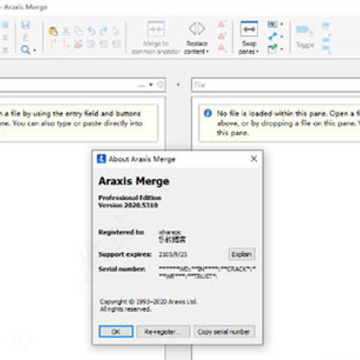Click the Swap panes icon
The height and width of the screenshot is (360, 360).
[249, 29]
